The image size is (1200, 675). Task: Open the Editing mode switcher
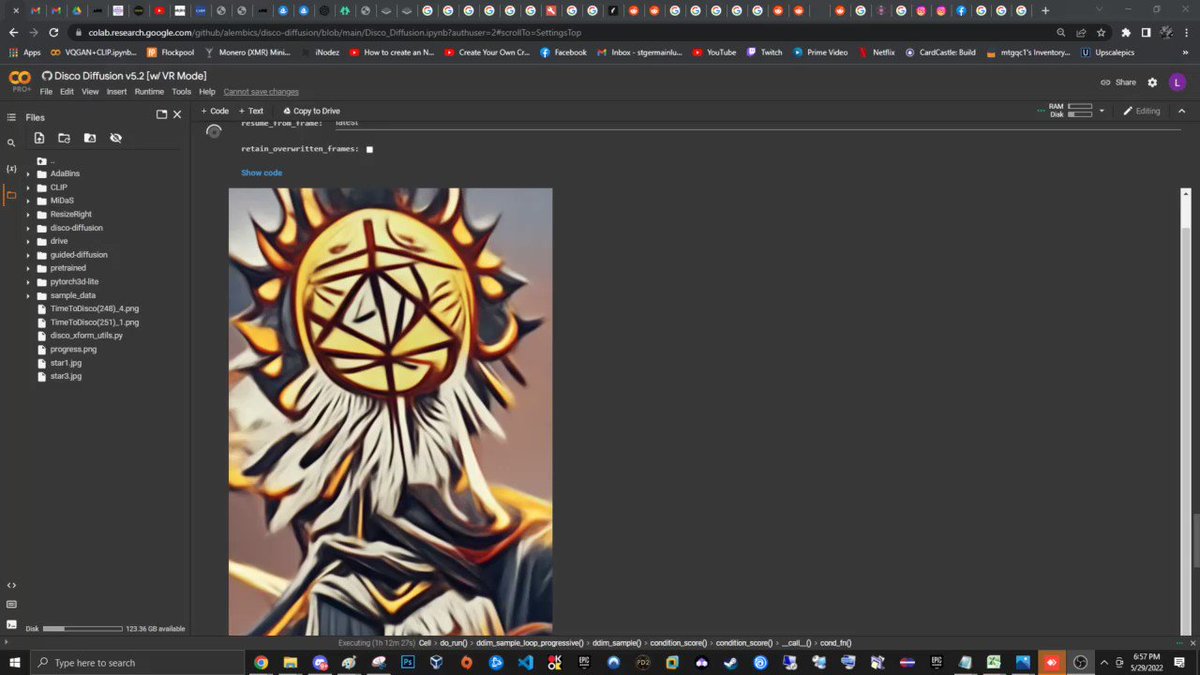pos(1142,111)
